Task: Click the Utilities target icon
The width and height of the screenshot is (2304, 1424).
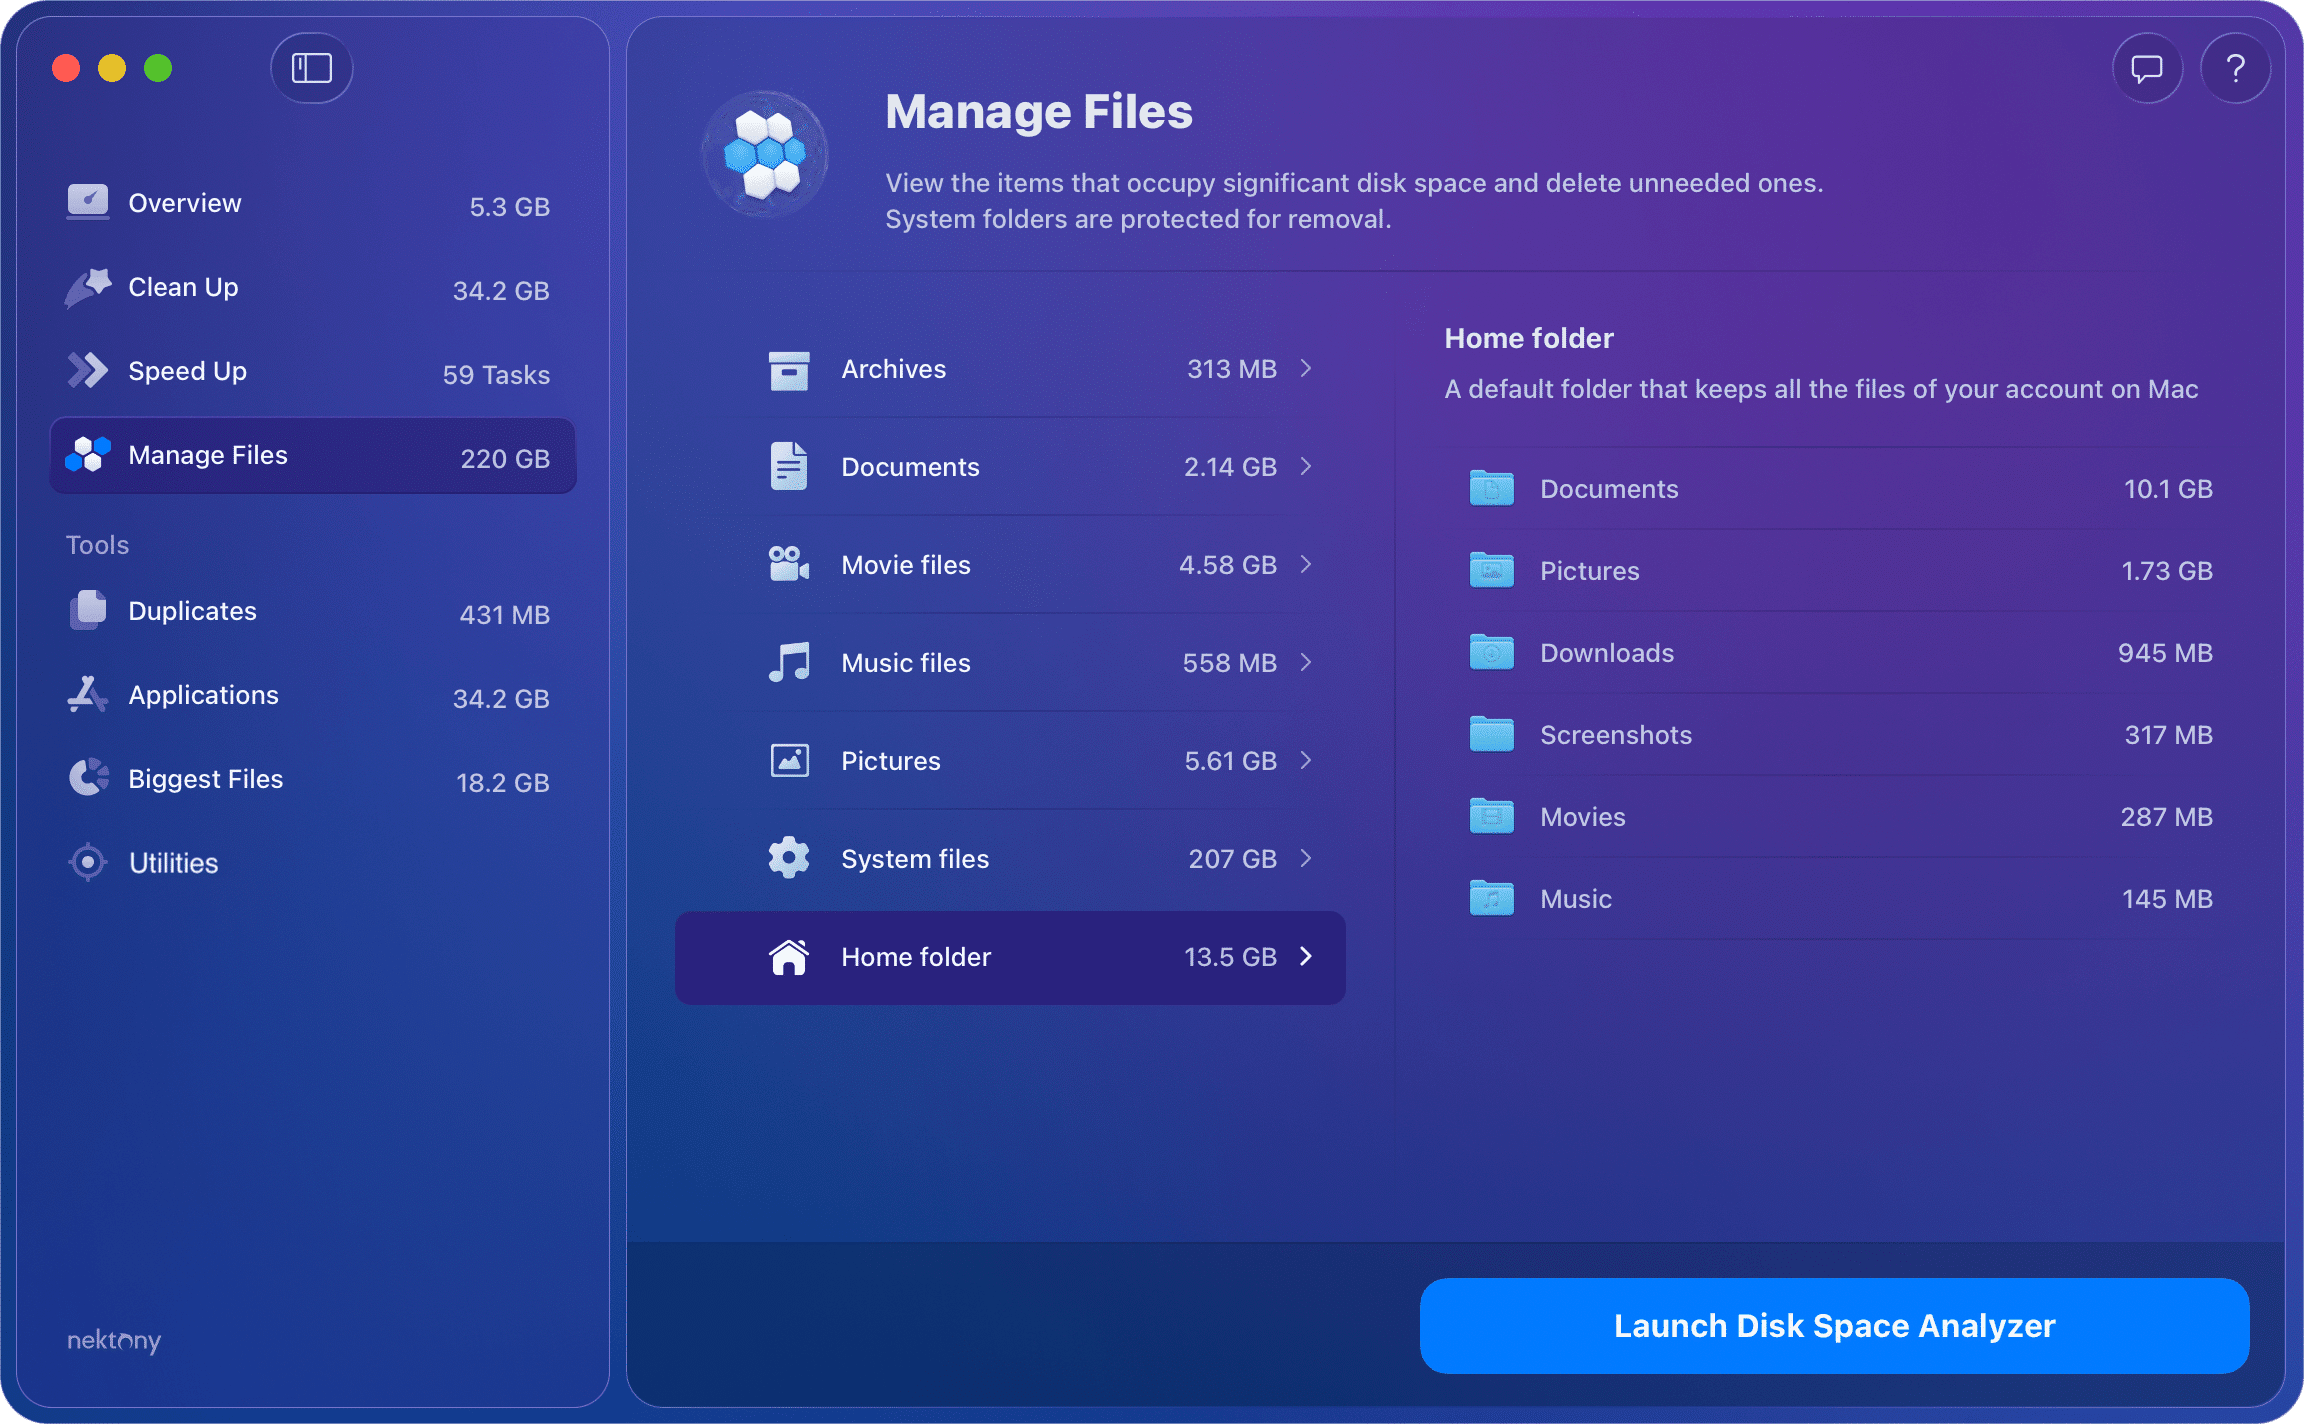Action: (88, 862)
